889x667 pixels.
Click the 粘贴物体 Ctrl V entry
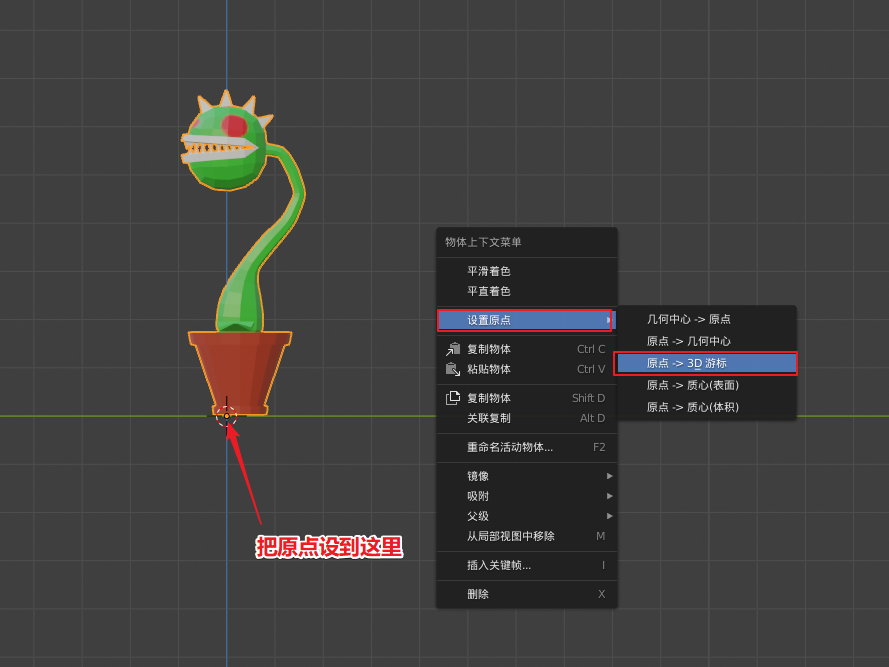[x=527, y=369]
